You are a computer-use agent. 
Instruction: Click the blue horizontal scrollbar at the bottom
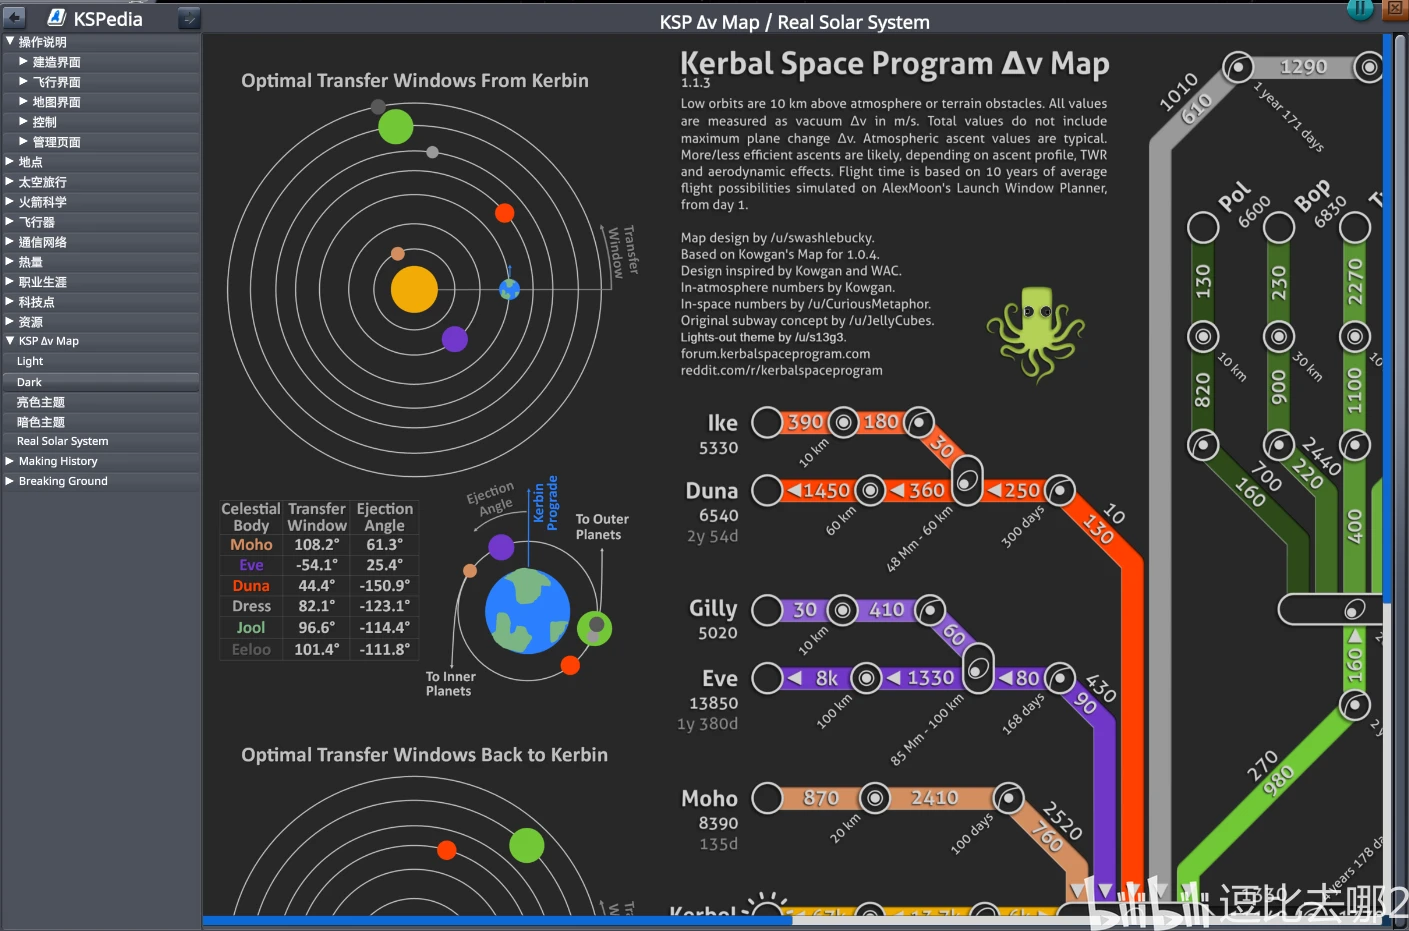click(498, 920)
